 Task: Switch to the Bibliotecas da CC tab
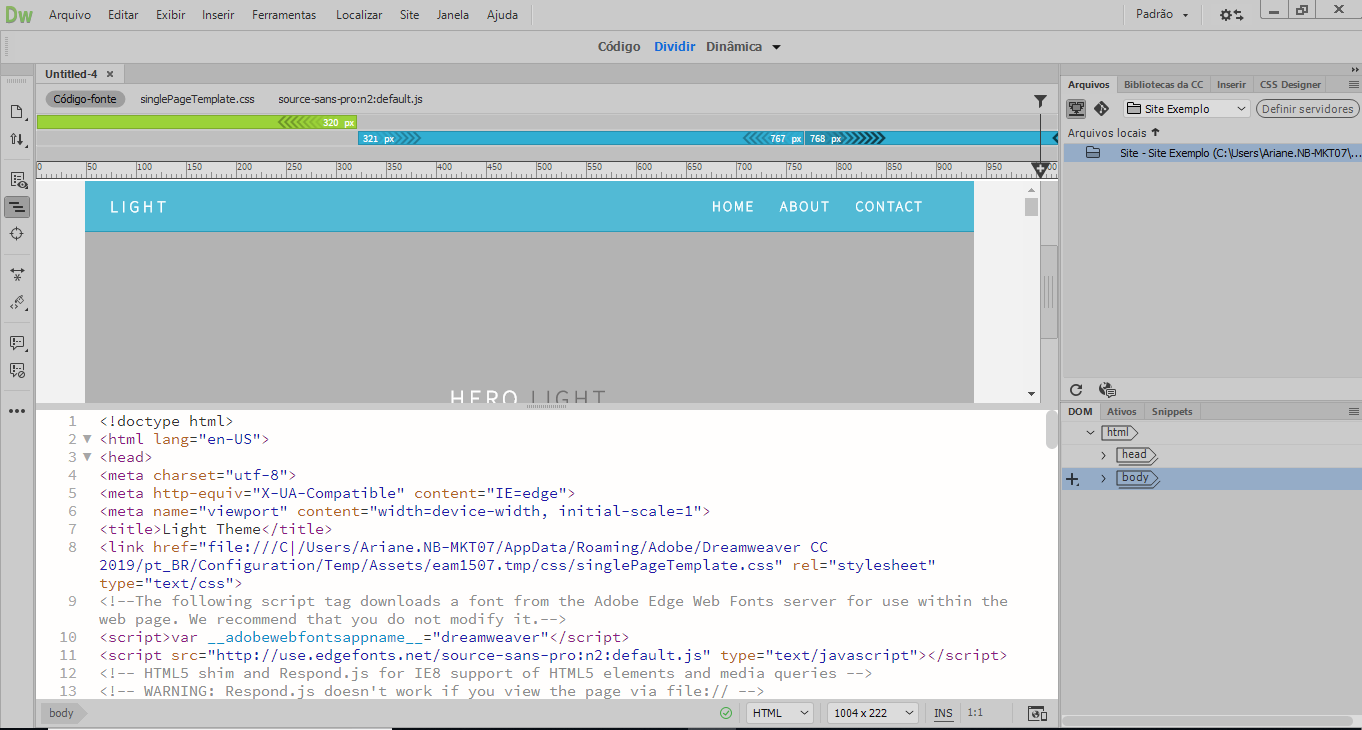point(1163,85)
